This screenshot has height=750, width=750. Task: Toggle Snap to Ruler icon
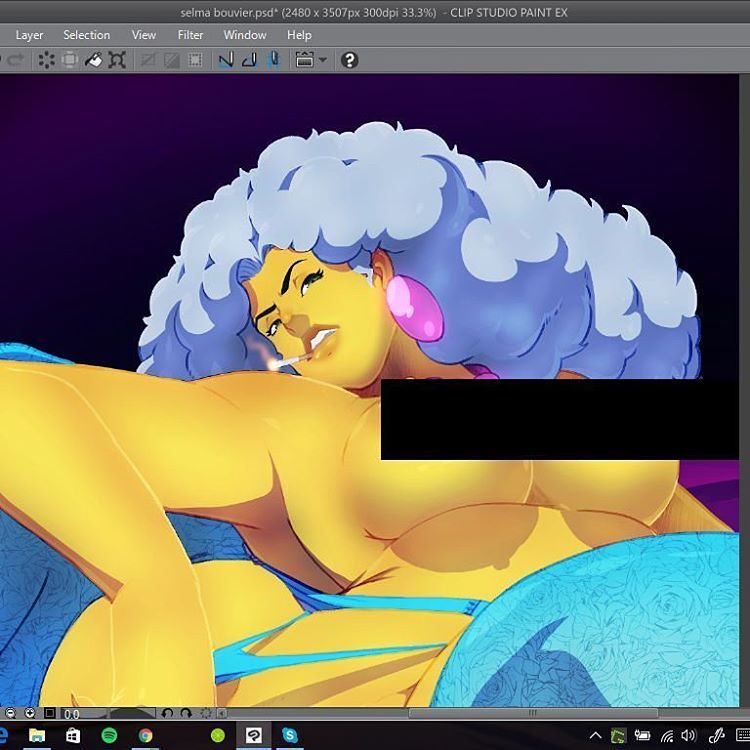pos(226,60)
